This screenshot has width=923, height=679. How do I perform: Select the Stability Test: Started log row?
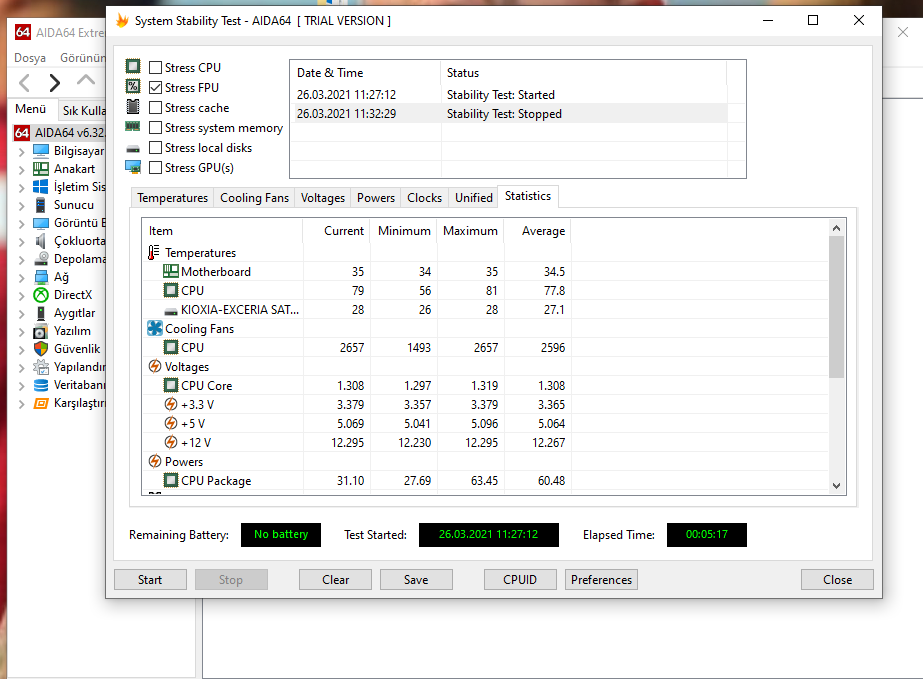point(510,94)
